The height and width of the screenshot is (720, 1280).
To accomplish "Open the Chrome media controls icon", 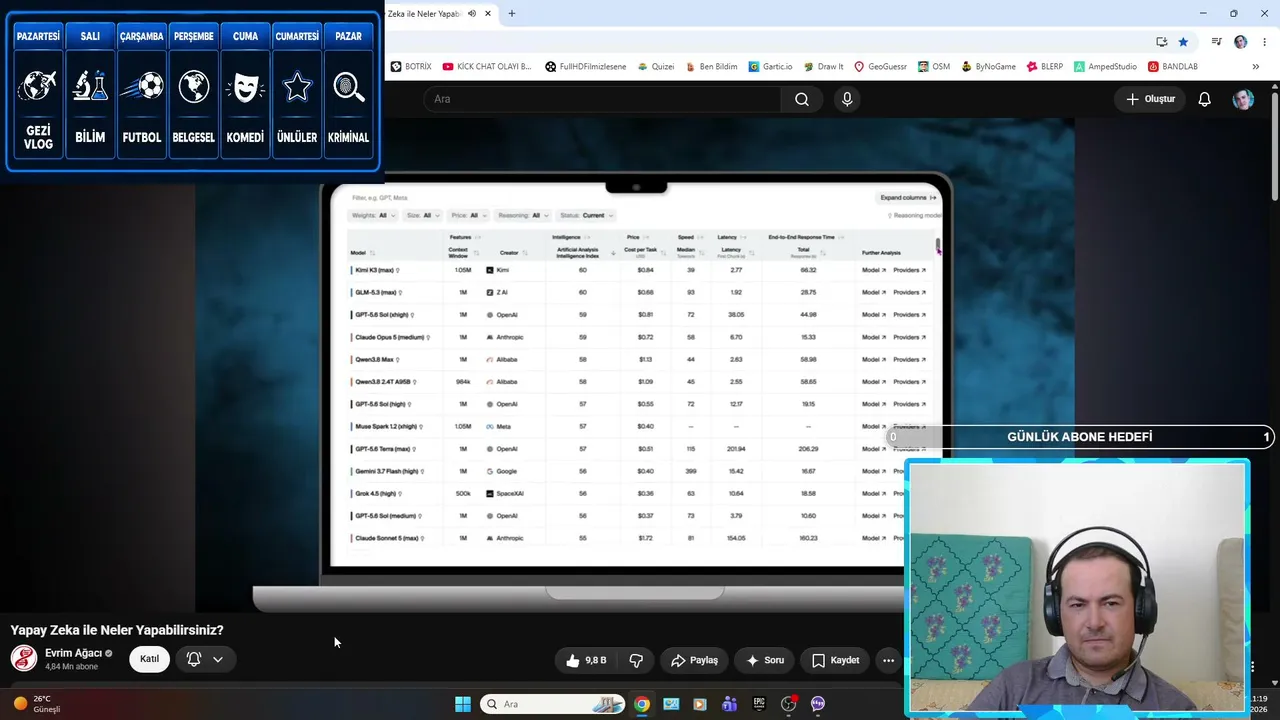I will click(1216, 42).
